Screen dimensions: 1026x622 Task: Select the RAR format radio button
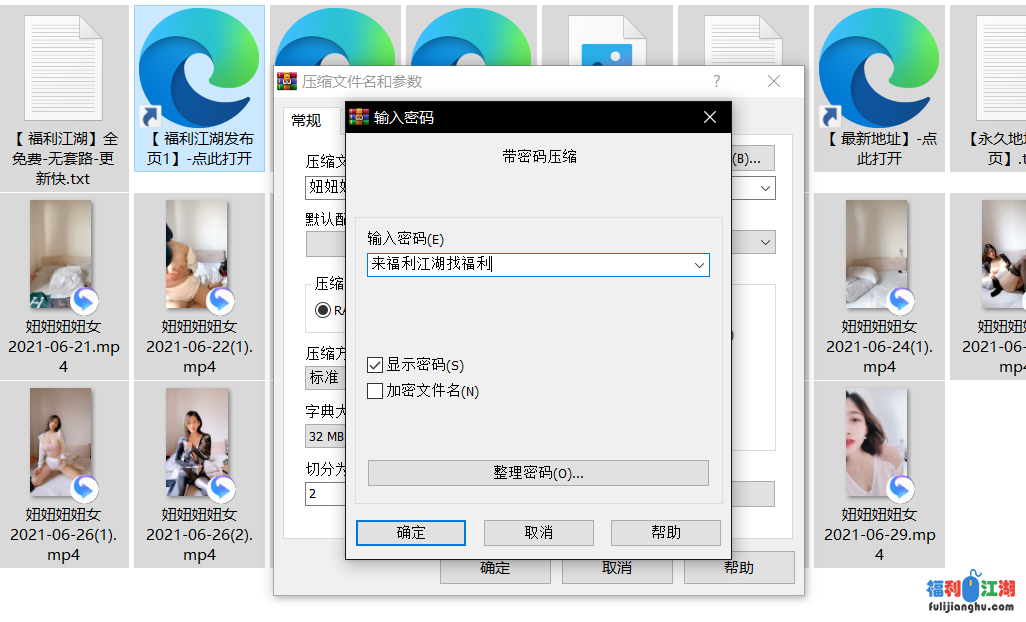323,310
